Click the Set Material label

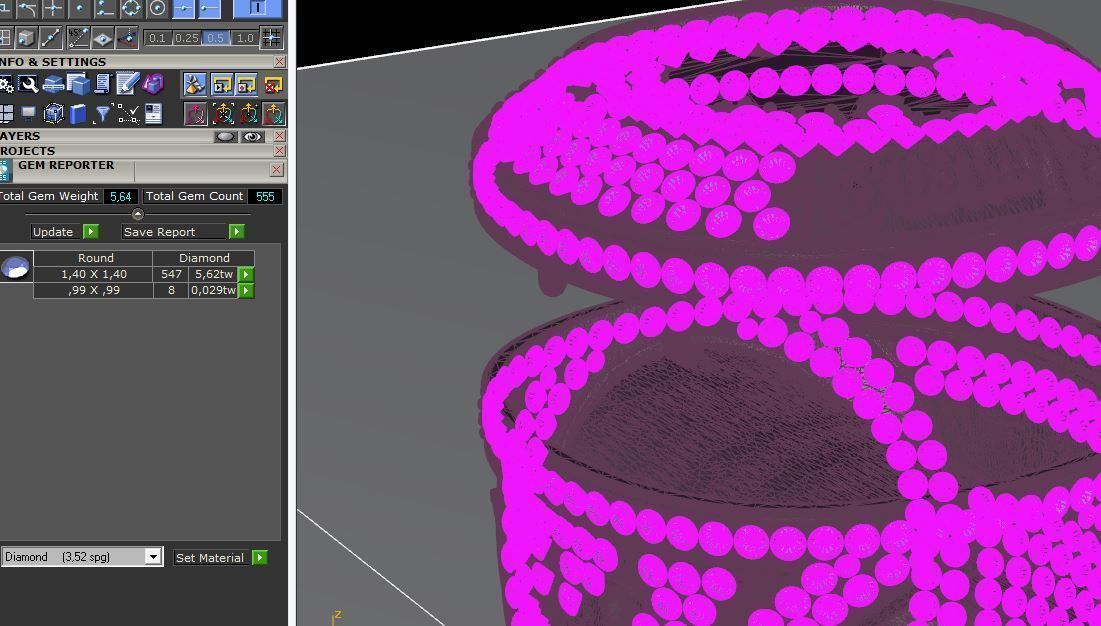click(210, 558)
